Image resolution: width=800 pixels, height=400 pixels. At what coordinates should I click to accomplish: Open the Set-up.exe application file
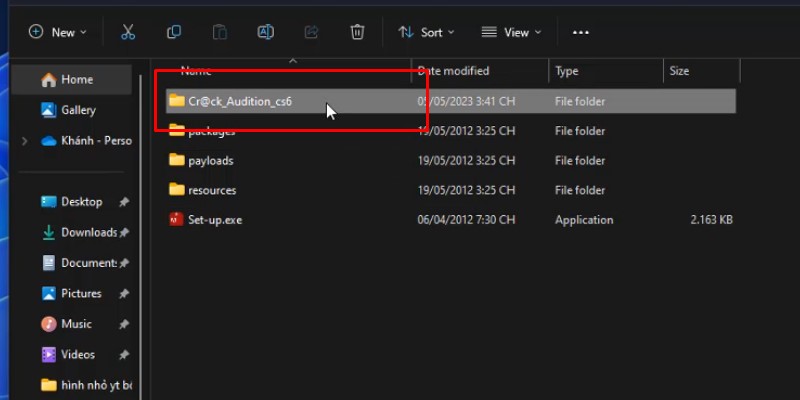(x=214, y=220)
